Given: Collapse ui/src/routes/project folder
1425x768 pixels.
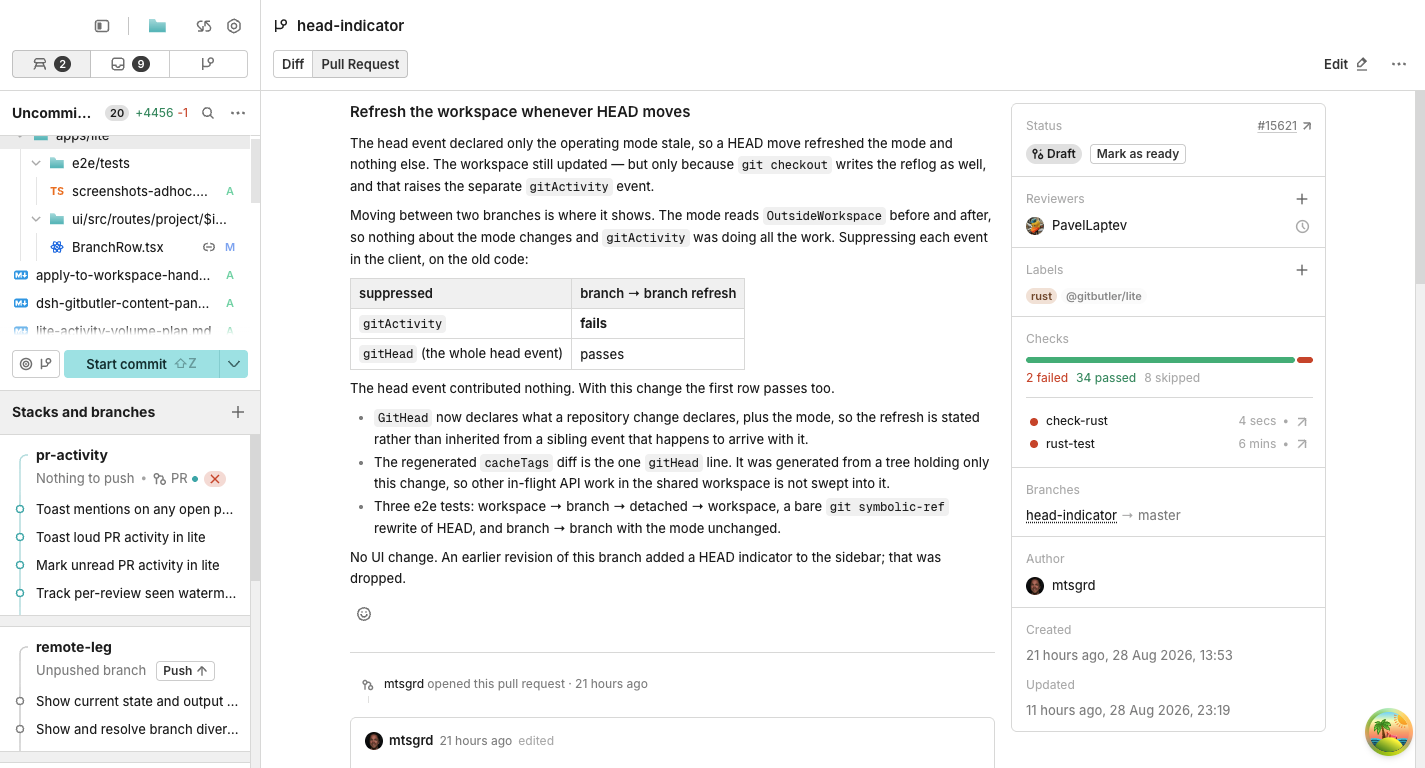Looking at the screenshot, I should click(36, 219).
